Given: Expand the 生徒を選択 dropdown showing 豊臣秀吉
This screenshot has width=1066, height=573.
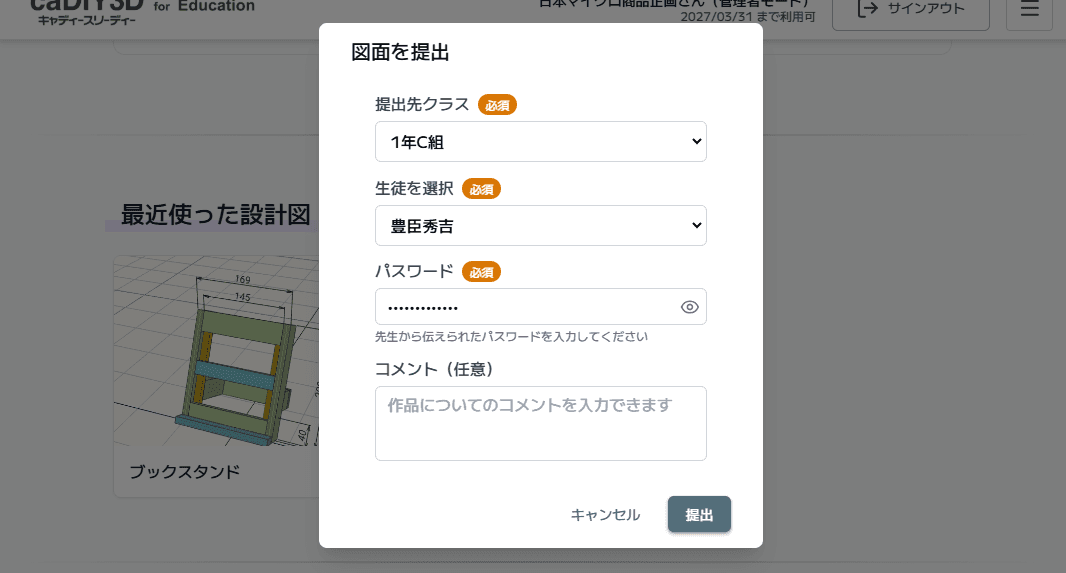Looking at the screenshot, I should click(x=540, y=226).
